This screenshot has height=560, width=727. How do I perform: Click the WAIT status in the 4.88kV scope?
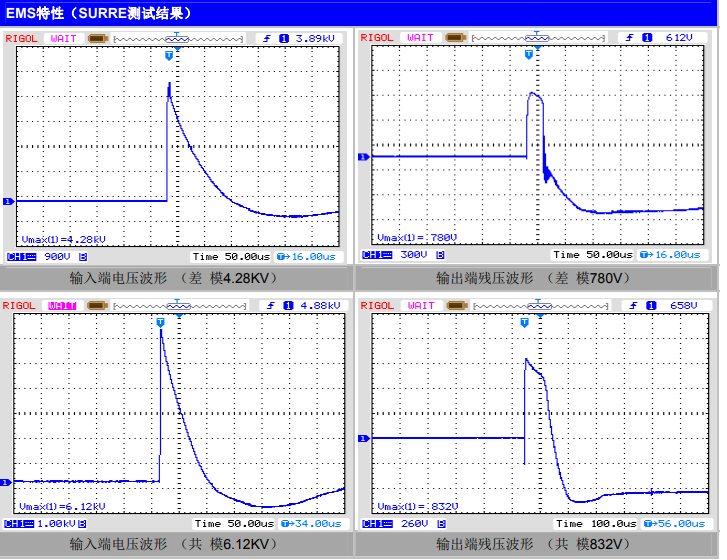(x=63, y=305)
